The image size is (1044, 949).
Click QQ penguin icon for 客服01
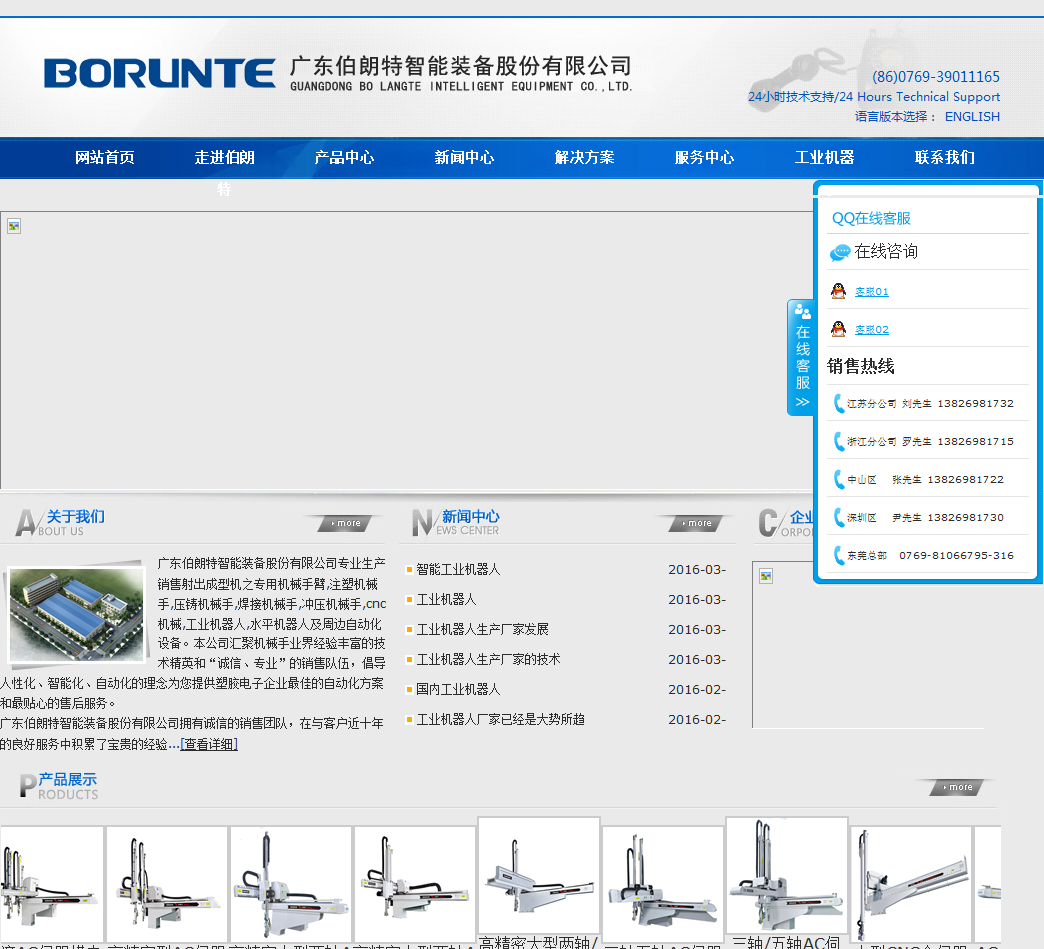coord(838,291)
